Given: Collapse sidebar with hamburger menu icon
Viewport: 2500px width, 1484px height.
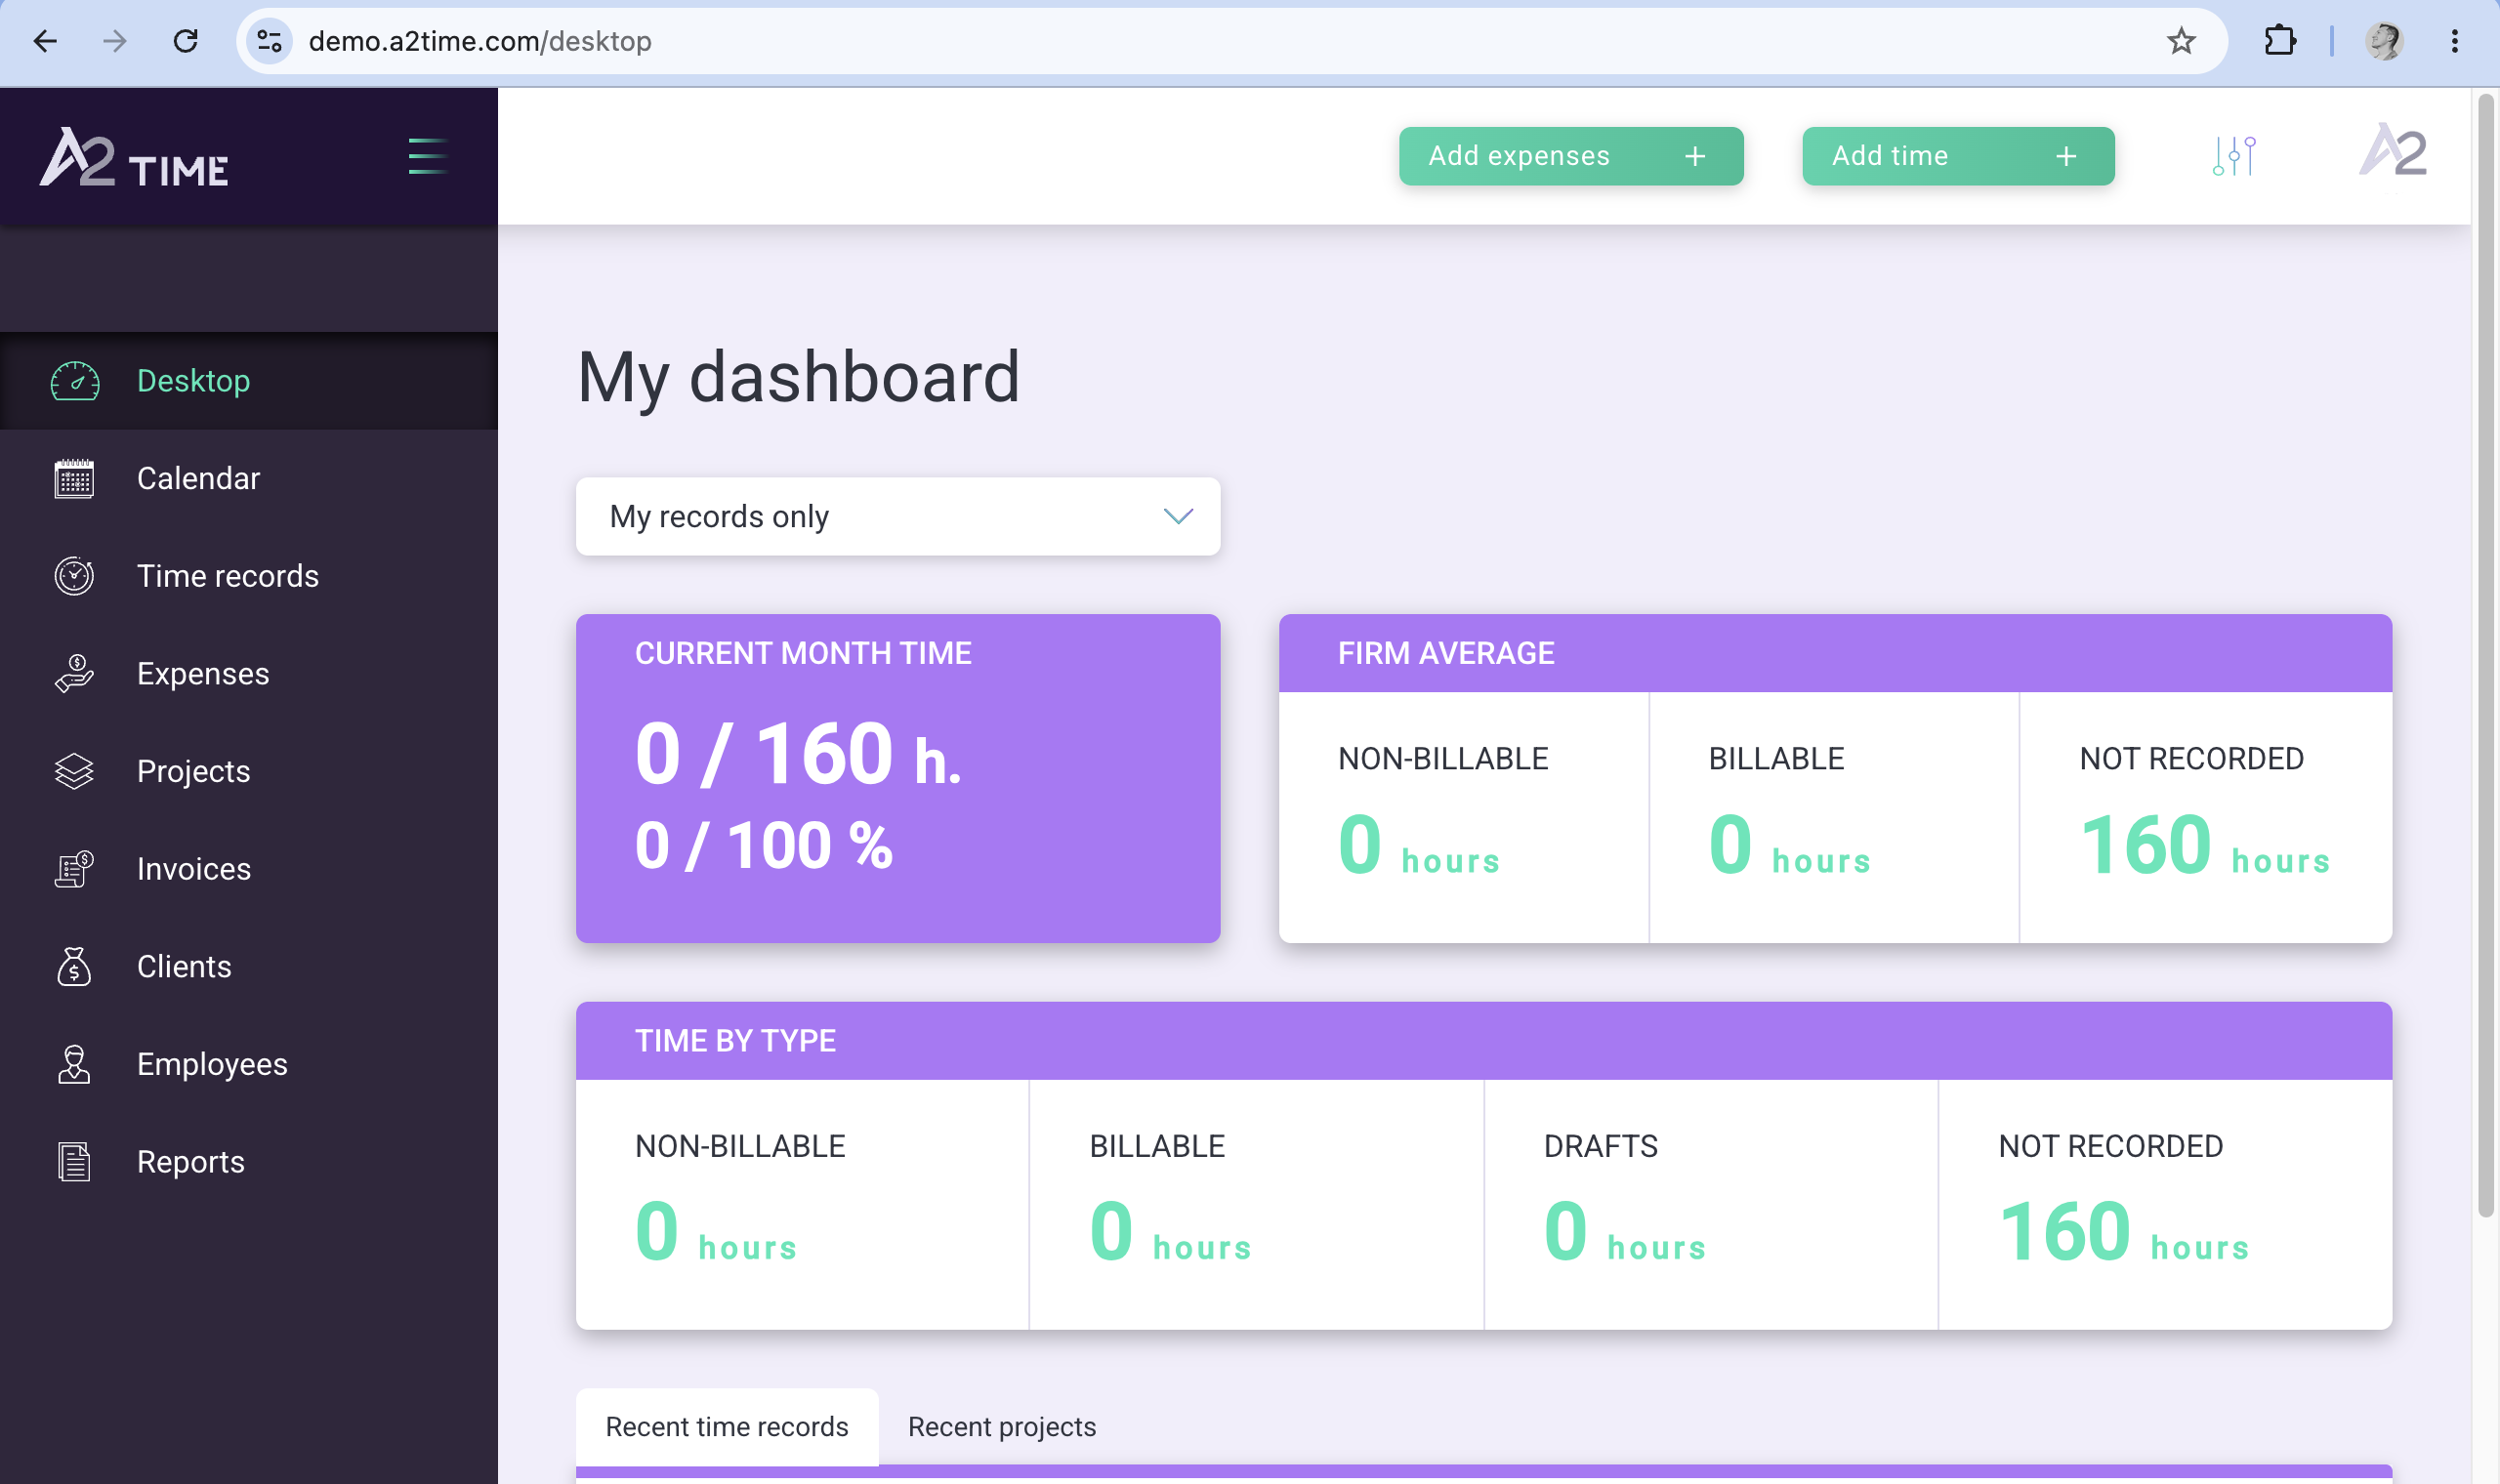Looking at the screenshot, I should tap(428, 156).
